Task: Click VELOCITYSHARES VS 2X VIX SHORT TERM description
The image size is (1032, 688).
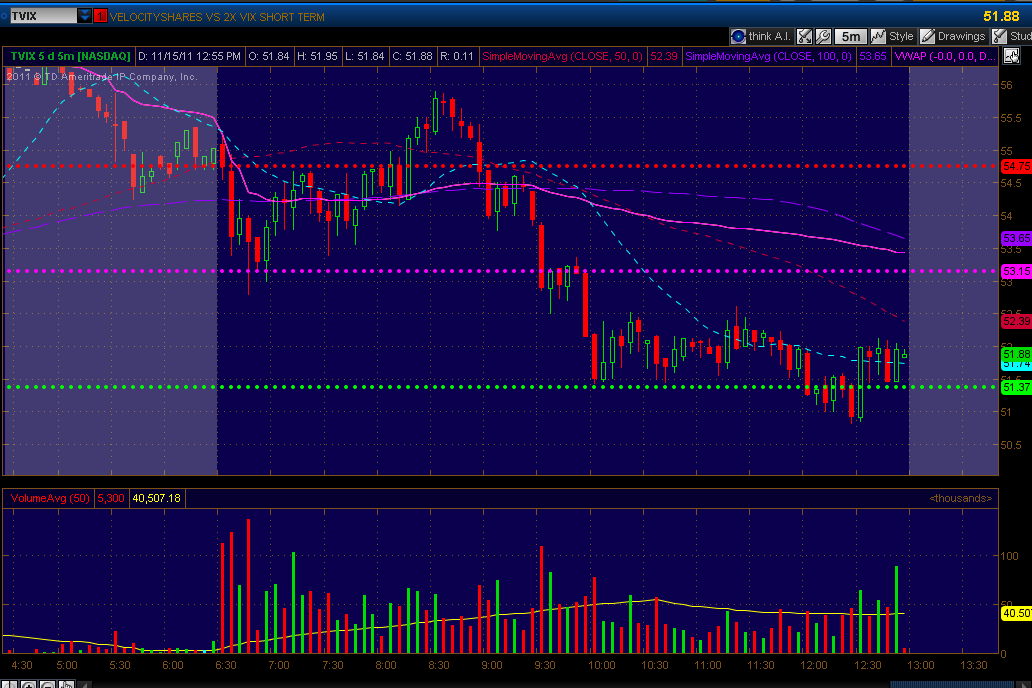Action: [x=217, y=17]
